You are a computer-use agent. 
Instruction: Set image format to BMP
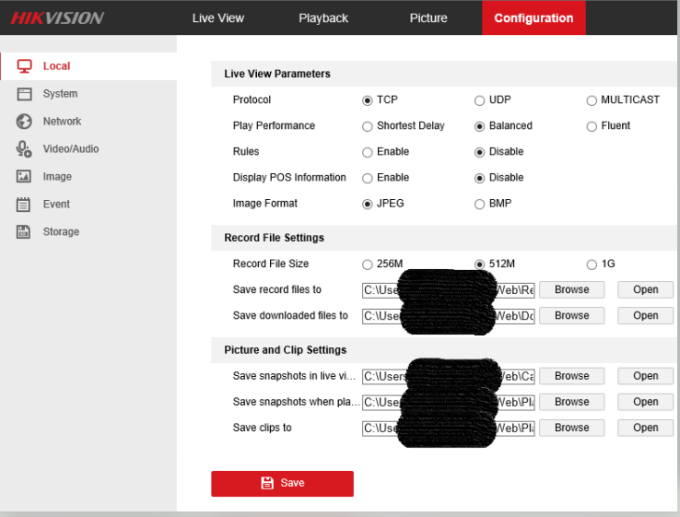(x=480, y=204)
